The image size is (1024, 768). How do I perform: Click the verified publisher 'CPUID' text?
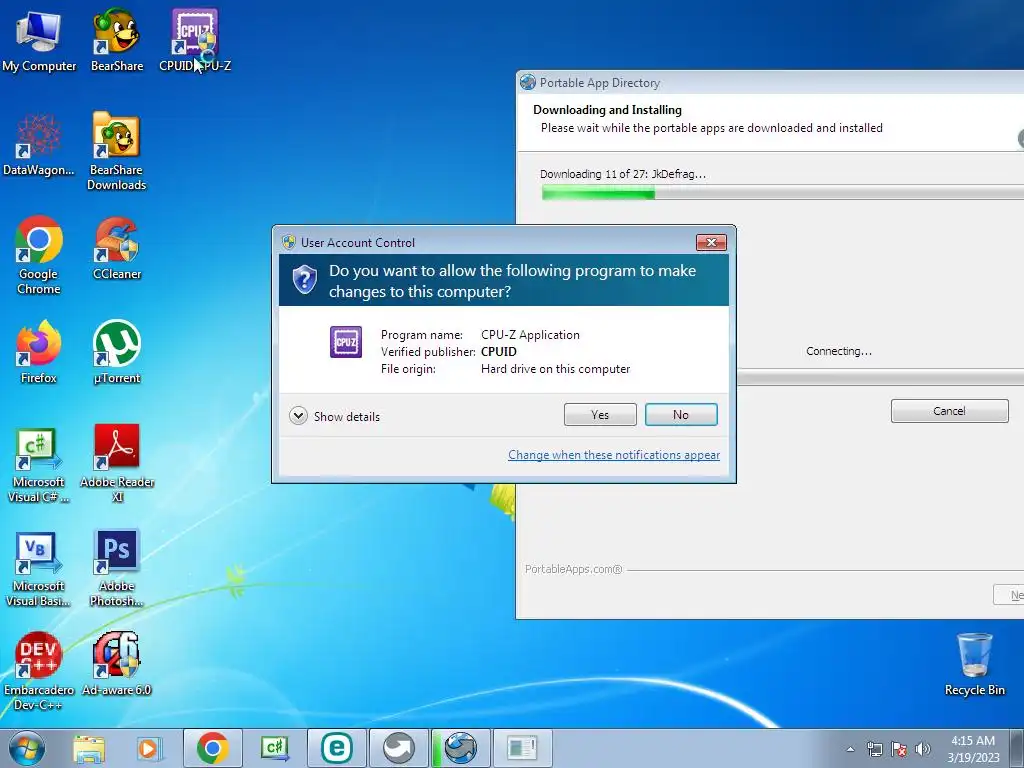(x=499, y=351)
